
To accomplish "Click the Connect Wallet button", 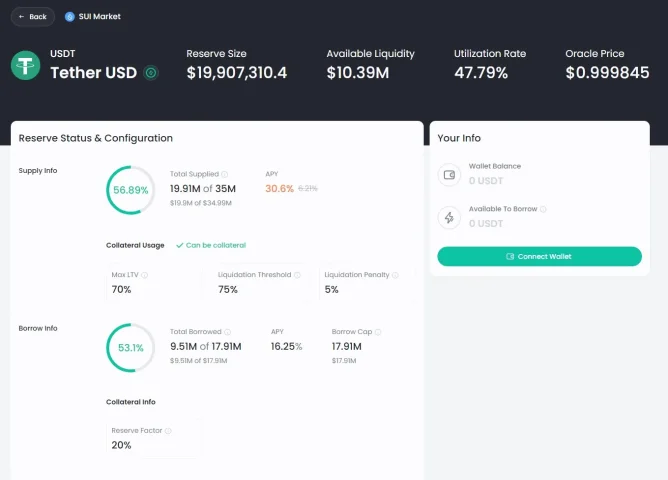I will (539, 256).
